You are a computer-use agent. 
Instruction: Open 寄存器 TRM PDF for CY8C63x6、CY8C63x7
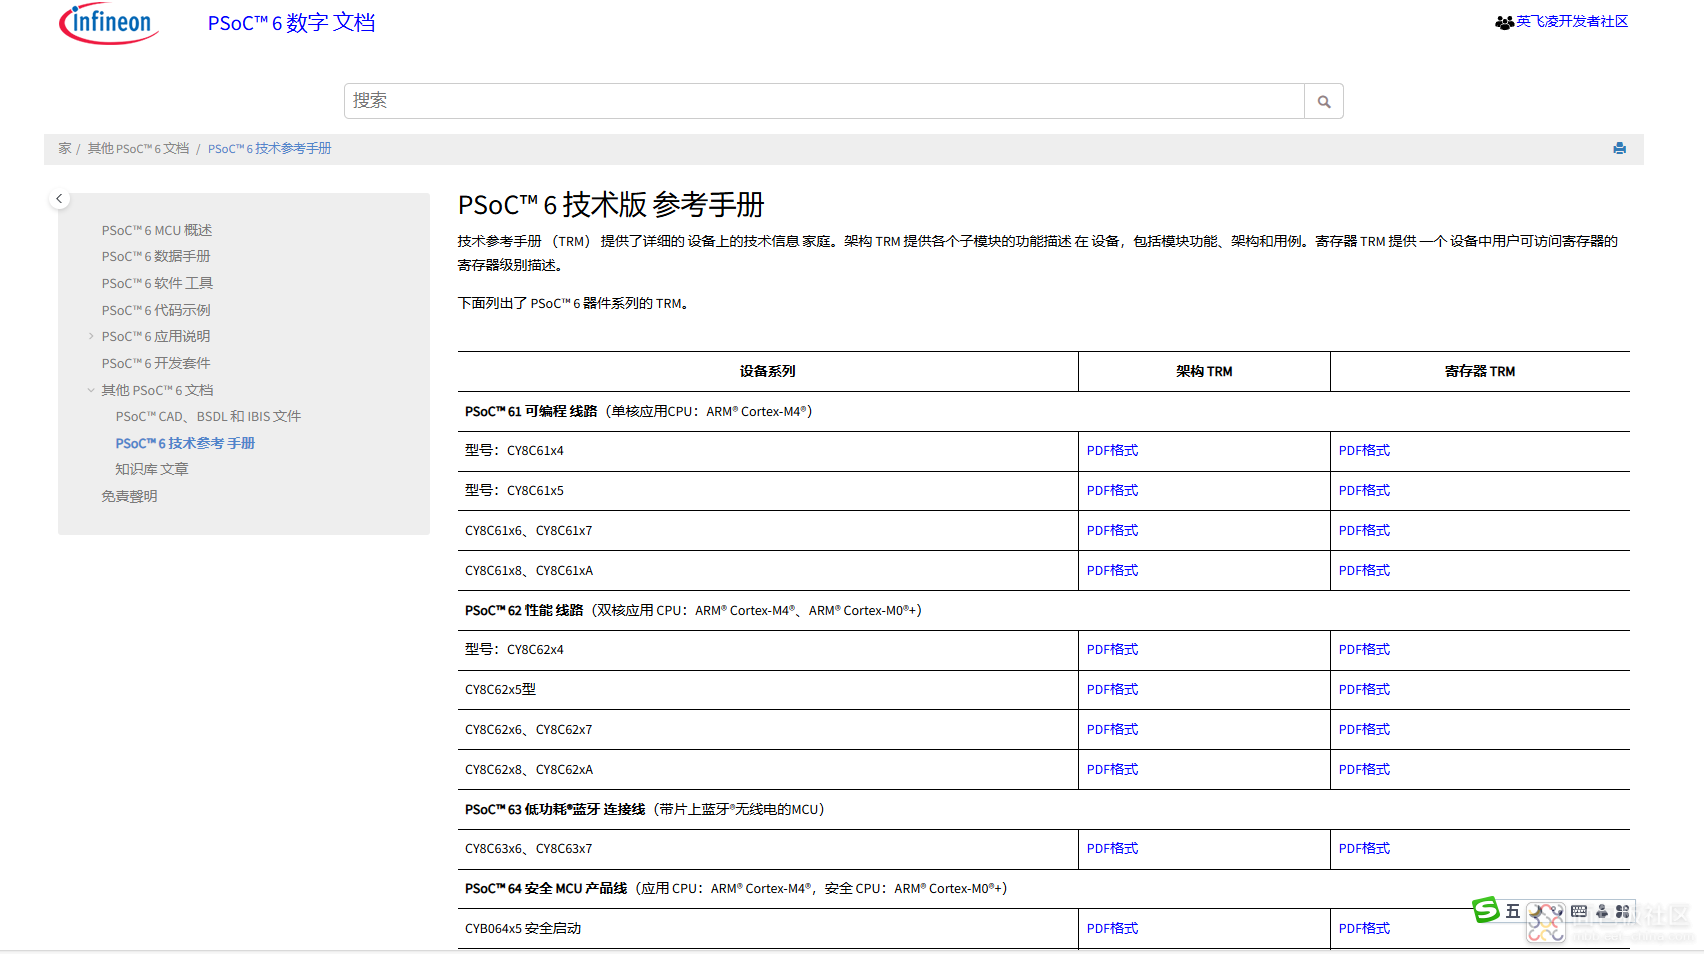[x=1364, y=849]
